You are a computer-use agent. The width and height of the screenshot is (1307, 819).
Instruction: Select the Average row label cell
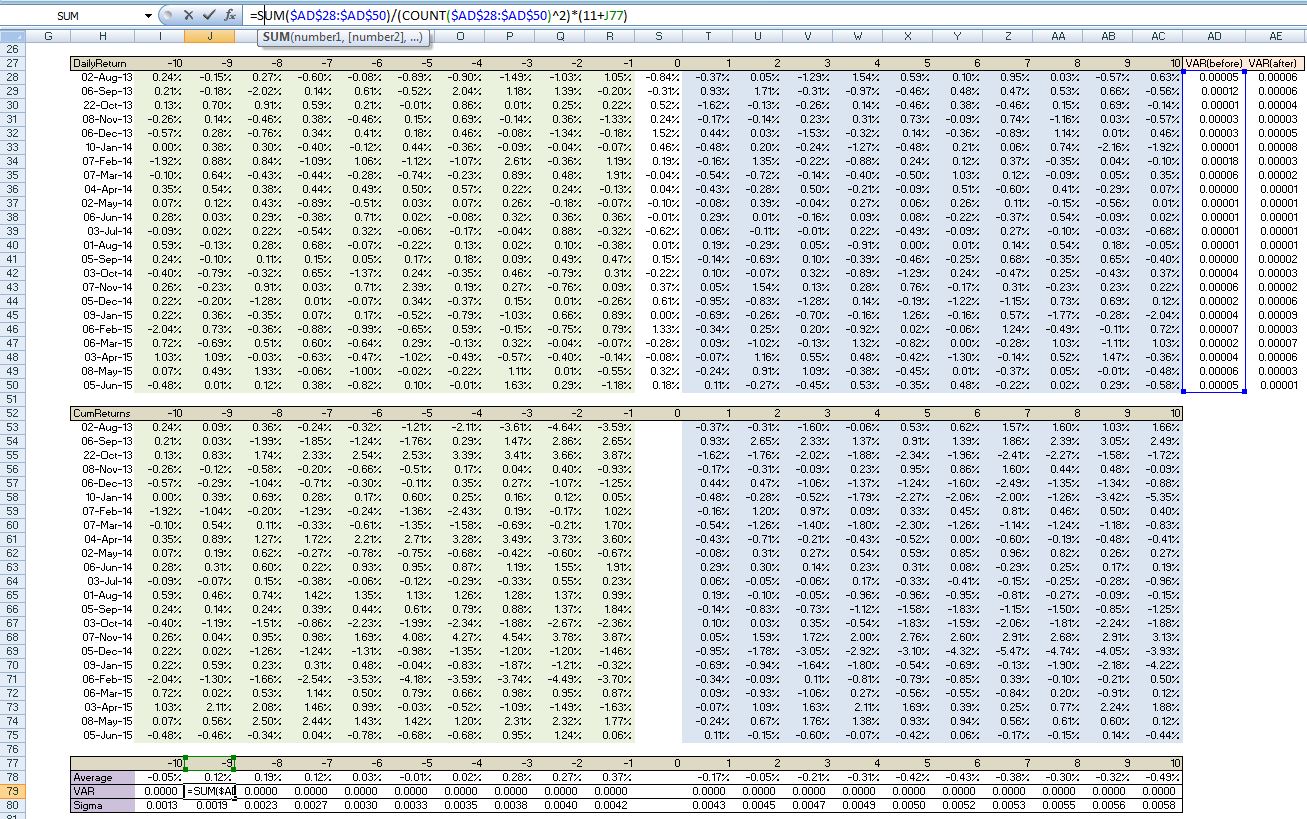point(103,777)
